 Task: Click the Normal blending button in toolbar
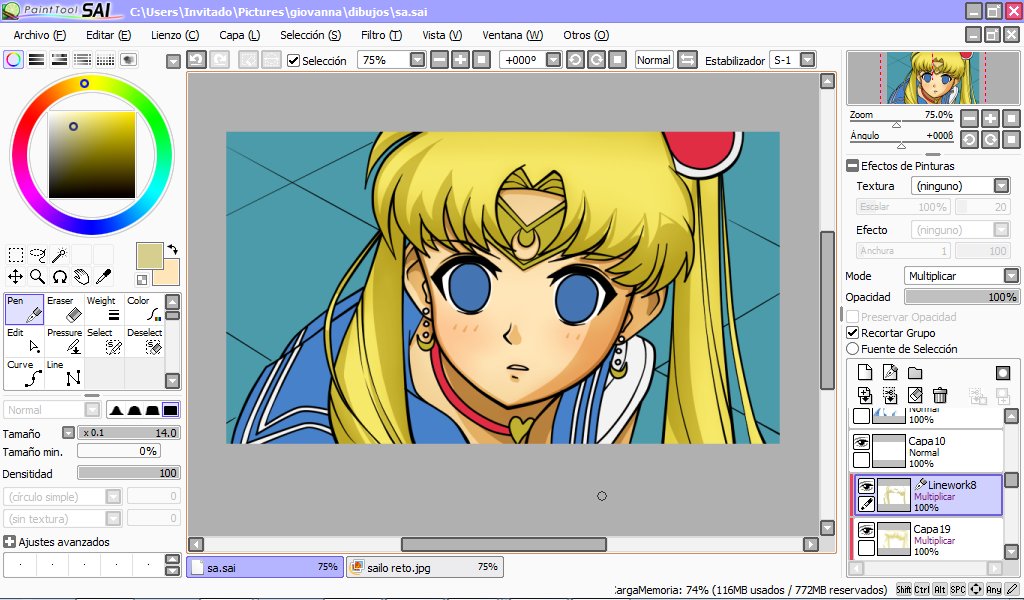(x=654, y=60)
